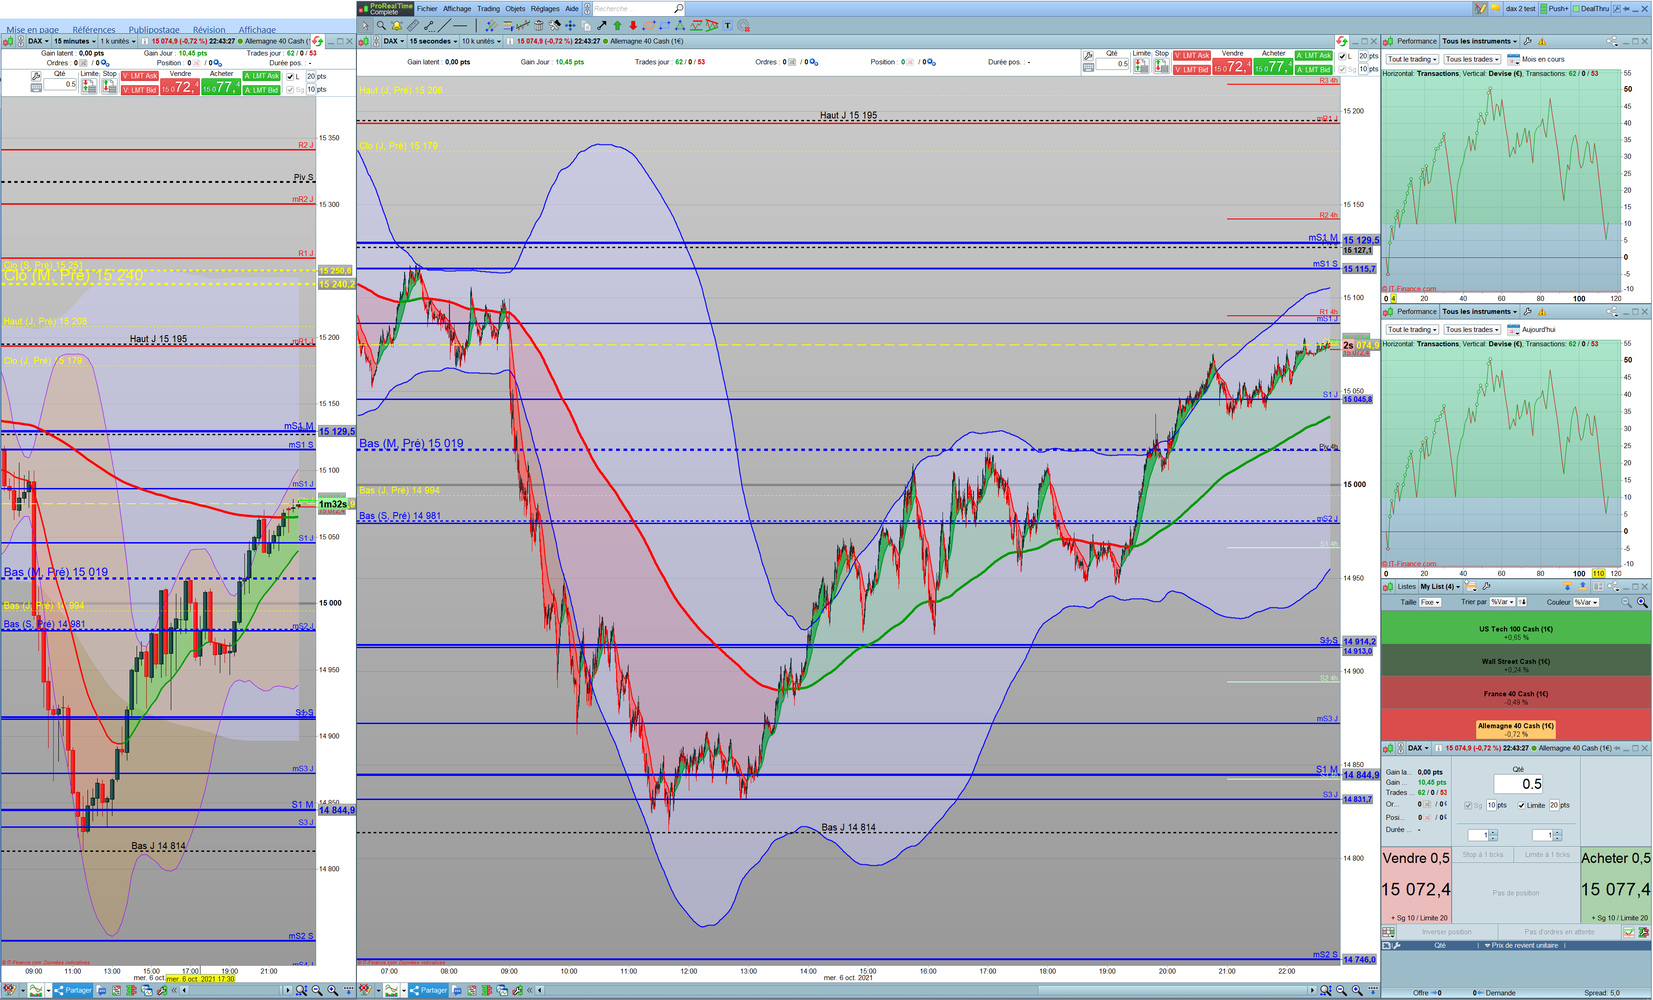Open the wrench settings in Listes panel
Viewport: 1653px width, 1000px height.
[x=1487, y=587]
